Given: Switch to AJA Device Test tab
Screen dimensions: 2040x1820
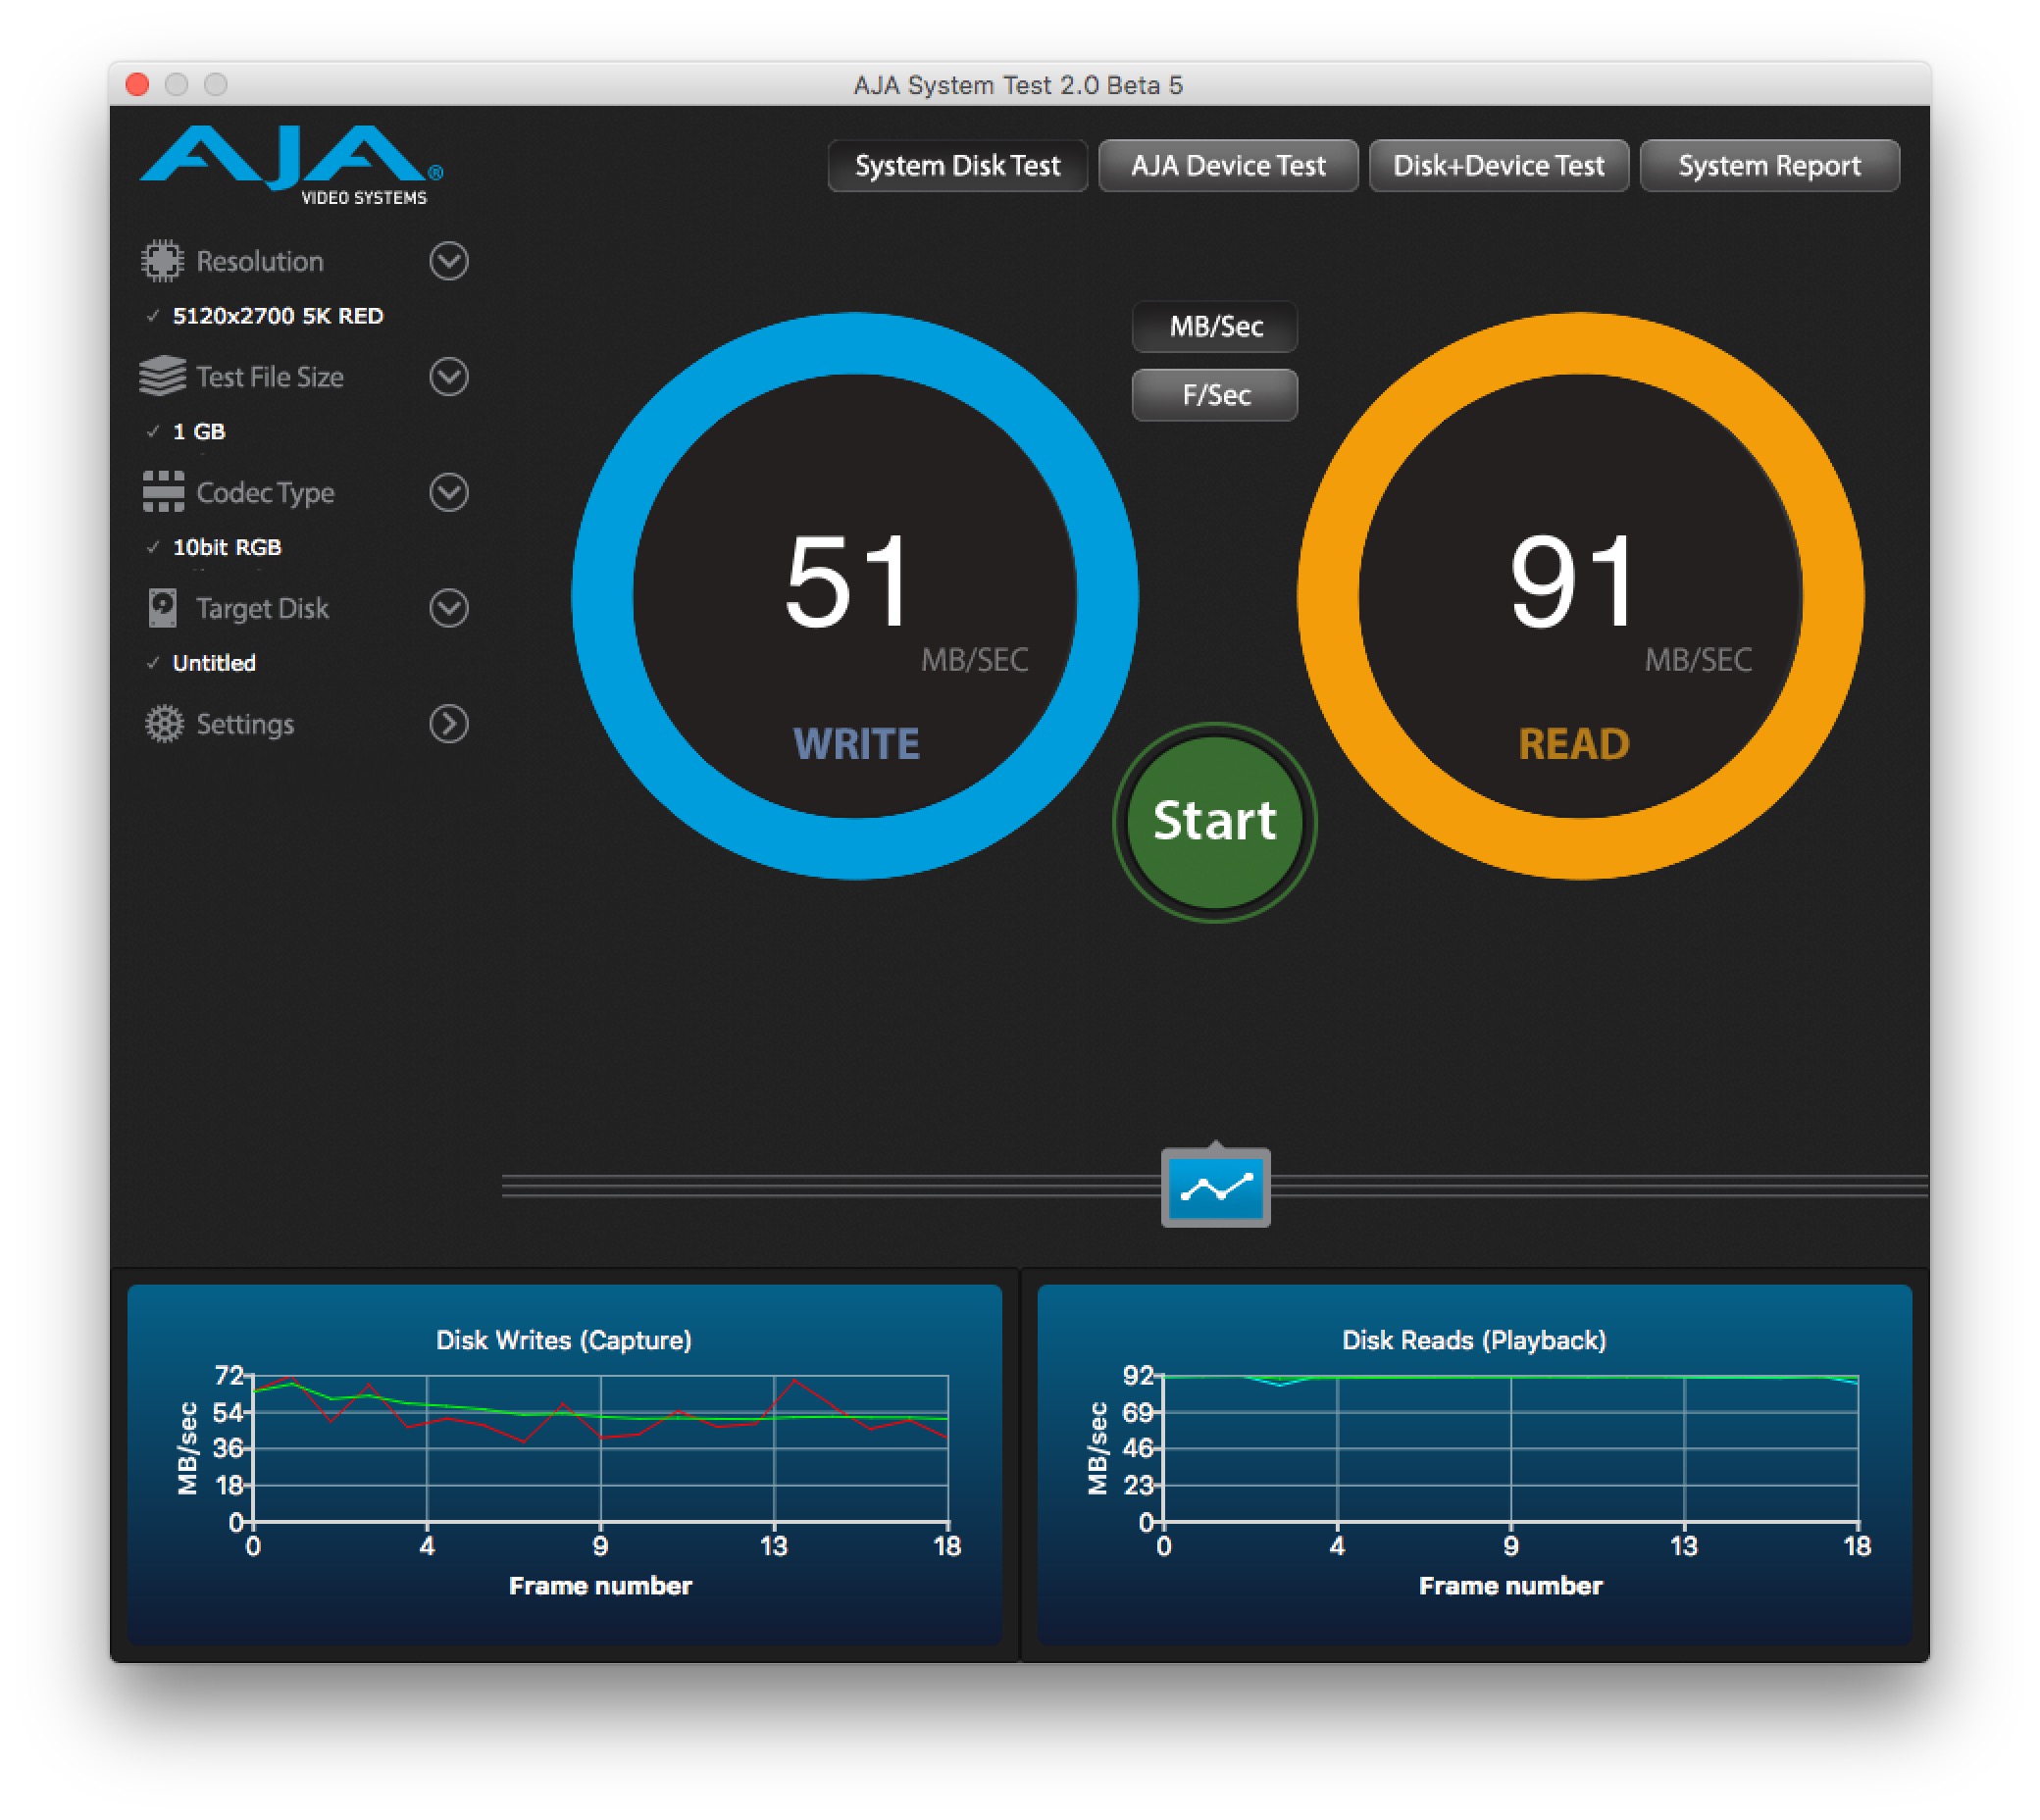Looking at the screenshot, I should (1228, 165).
